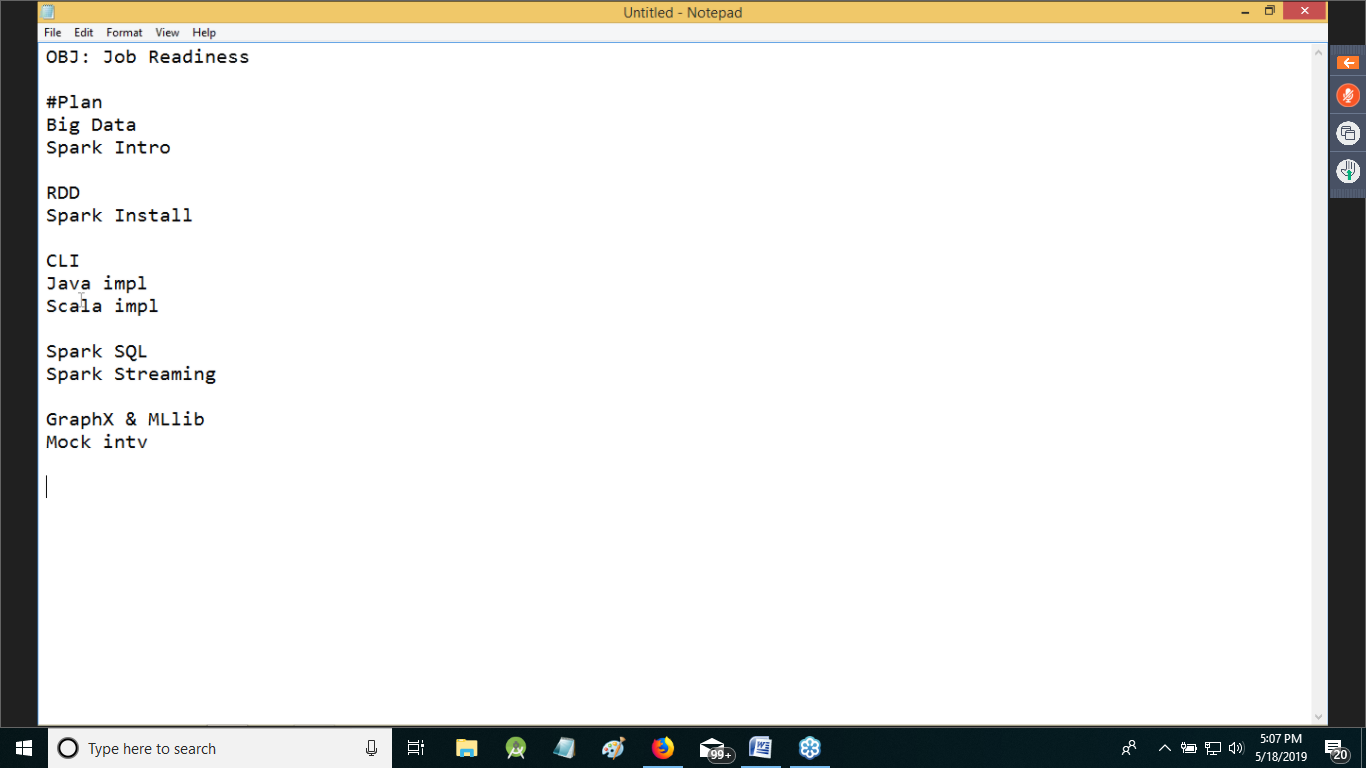Click the '#Plan' line
The width and height of the screenshot is (1366, 768).
pos(74,102)
